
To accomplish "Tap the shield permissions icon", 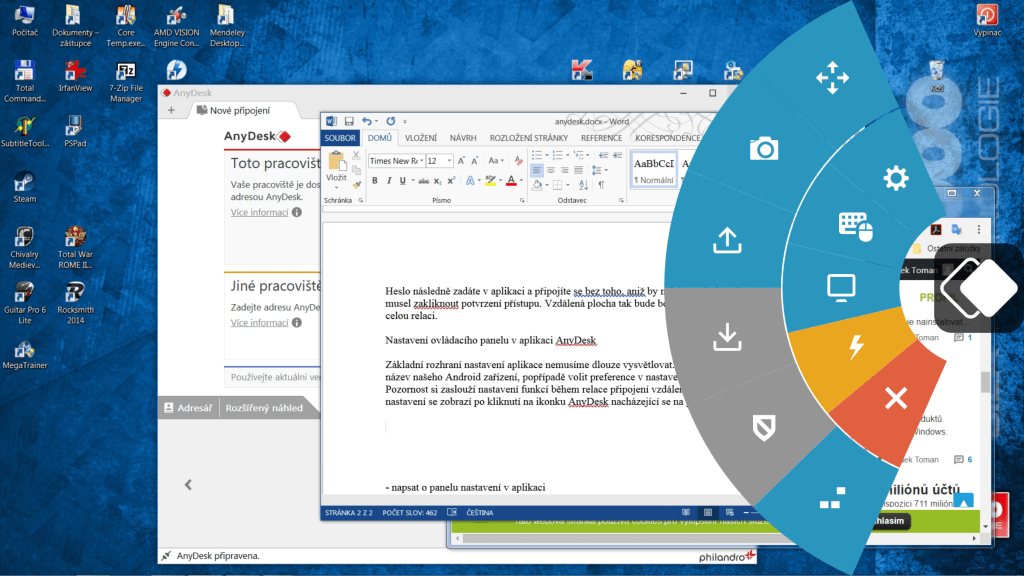I will pyautogui.click(x=763, y=428).
